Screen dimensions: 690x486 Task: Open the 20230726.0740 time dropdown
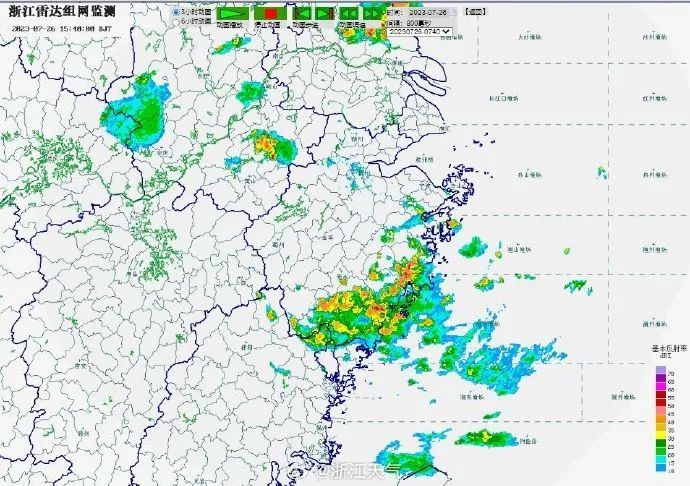tap(420, 31)
